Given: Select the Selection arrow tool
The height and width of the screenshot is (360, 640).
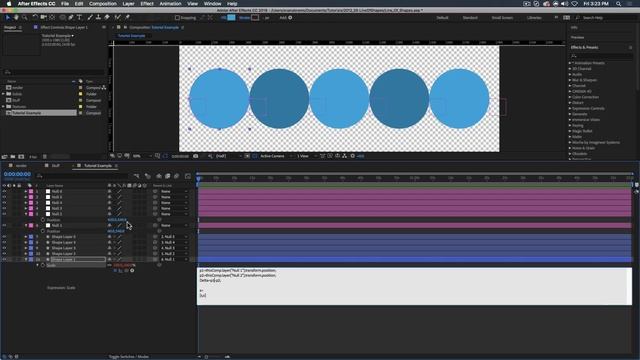Looking at the screenshot, I should [7, 18].
